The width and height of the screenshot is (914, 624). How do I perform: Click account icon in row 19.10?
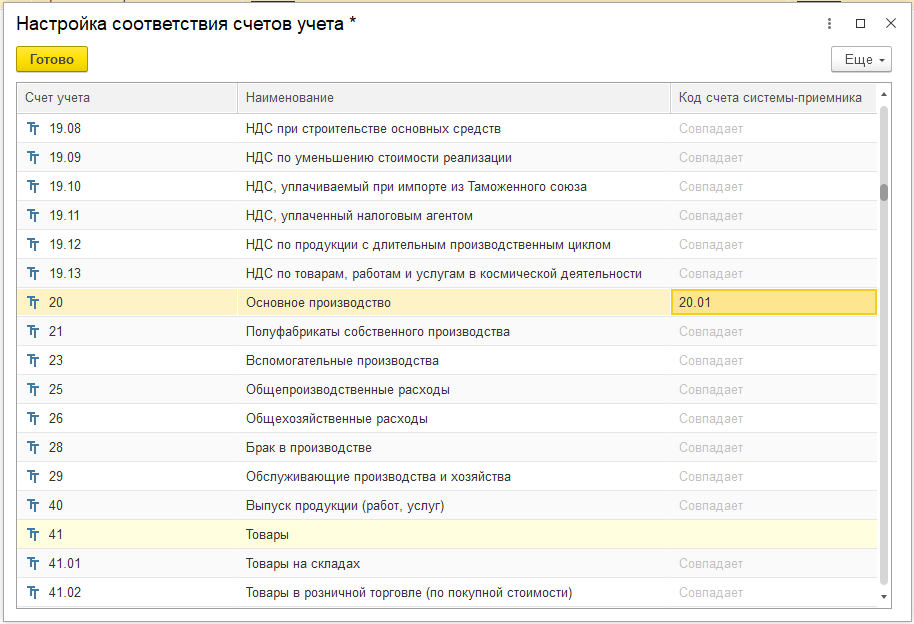[33, 187]
